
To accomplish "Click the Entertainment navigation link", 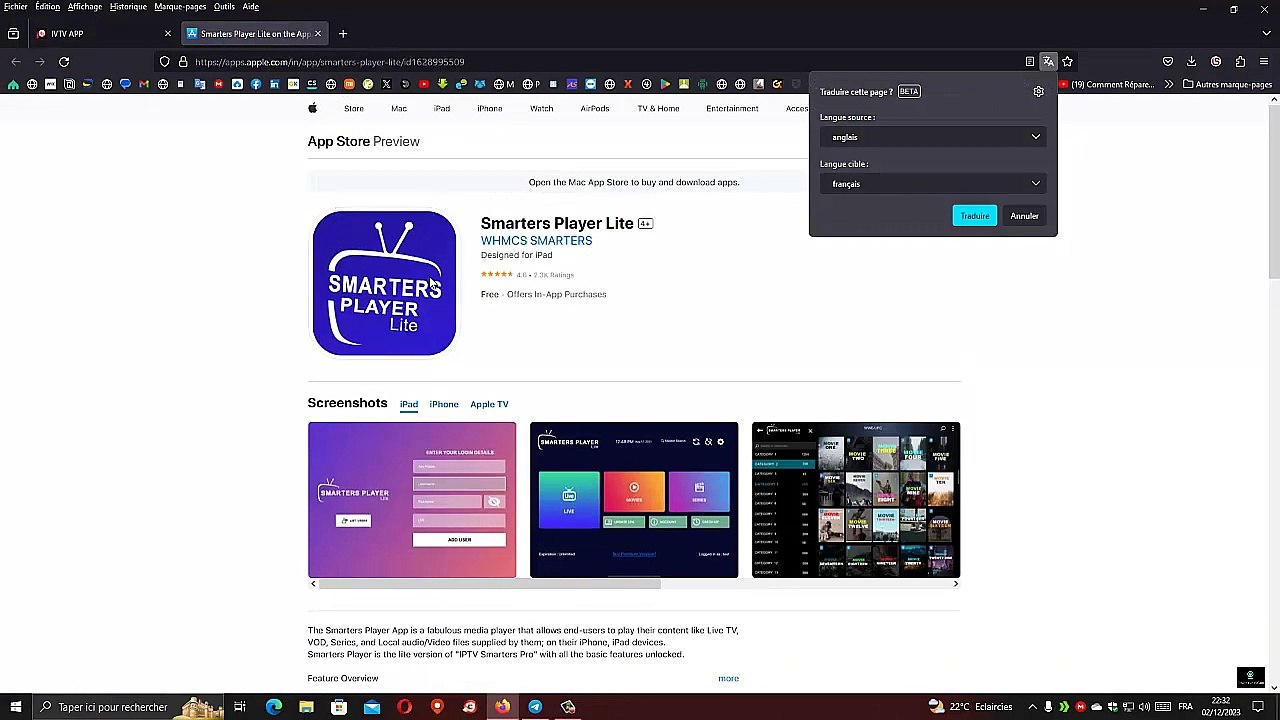I will point(732,108).
